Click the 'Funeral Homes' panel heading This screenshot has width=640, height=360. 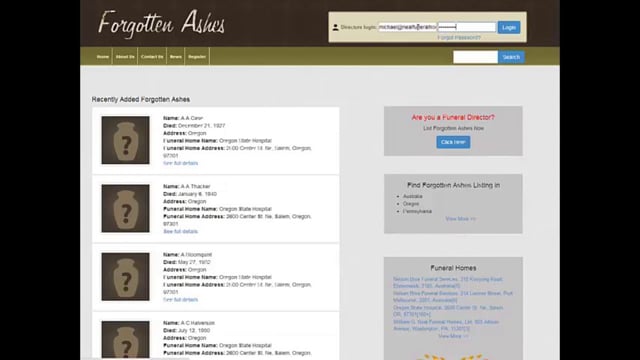click(x=453, y=268)
